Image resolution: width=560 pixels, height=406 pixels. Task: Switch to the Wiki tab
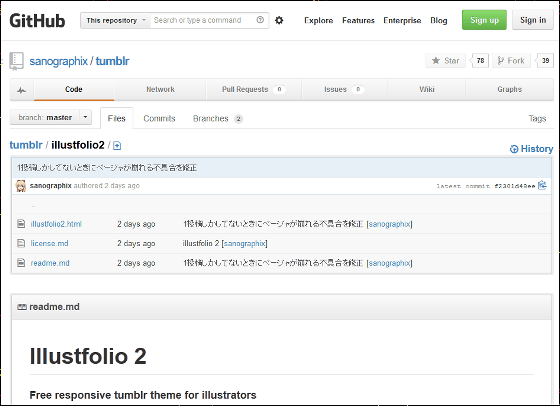tap(427, 90)
